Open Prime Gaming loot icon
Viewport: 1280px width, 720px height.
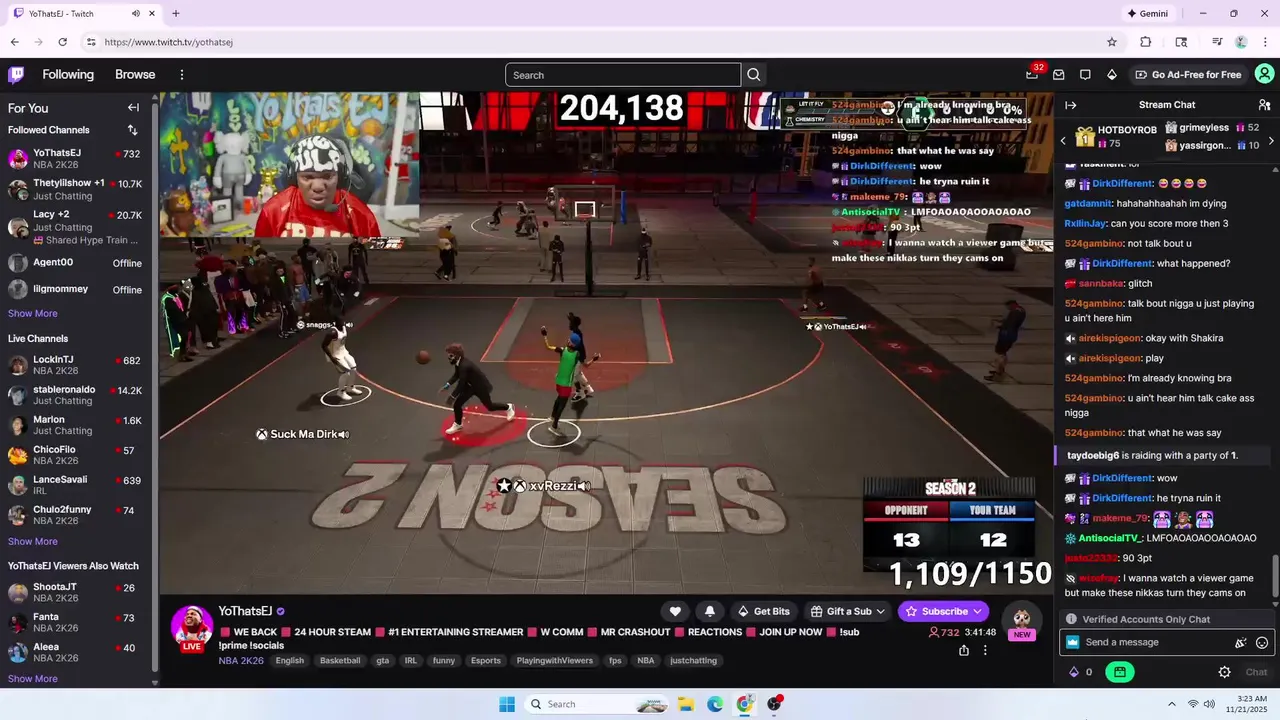point(1032,74)
